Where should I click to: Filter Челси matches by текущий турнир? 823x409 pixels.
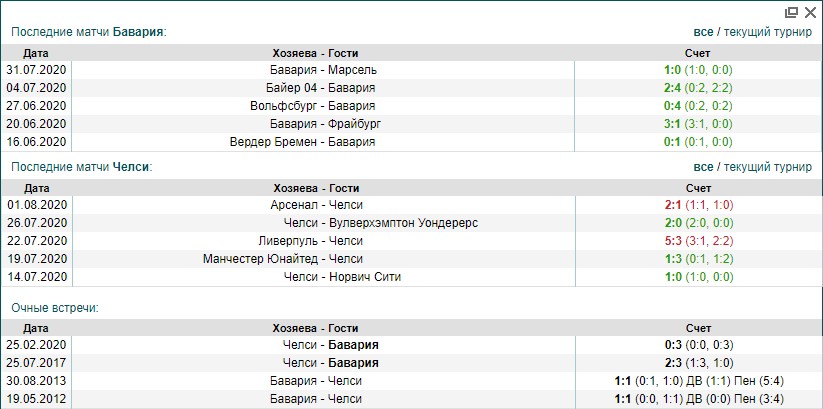[770, 167]
